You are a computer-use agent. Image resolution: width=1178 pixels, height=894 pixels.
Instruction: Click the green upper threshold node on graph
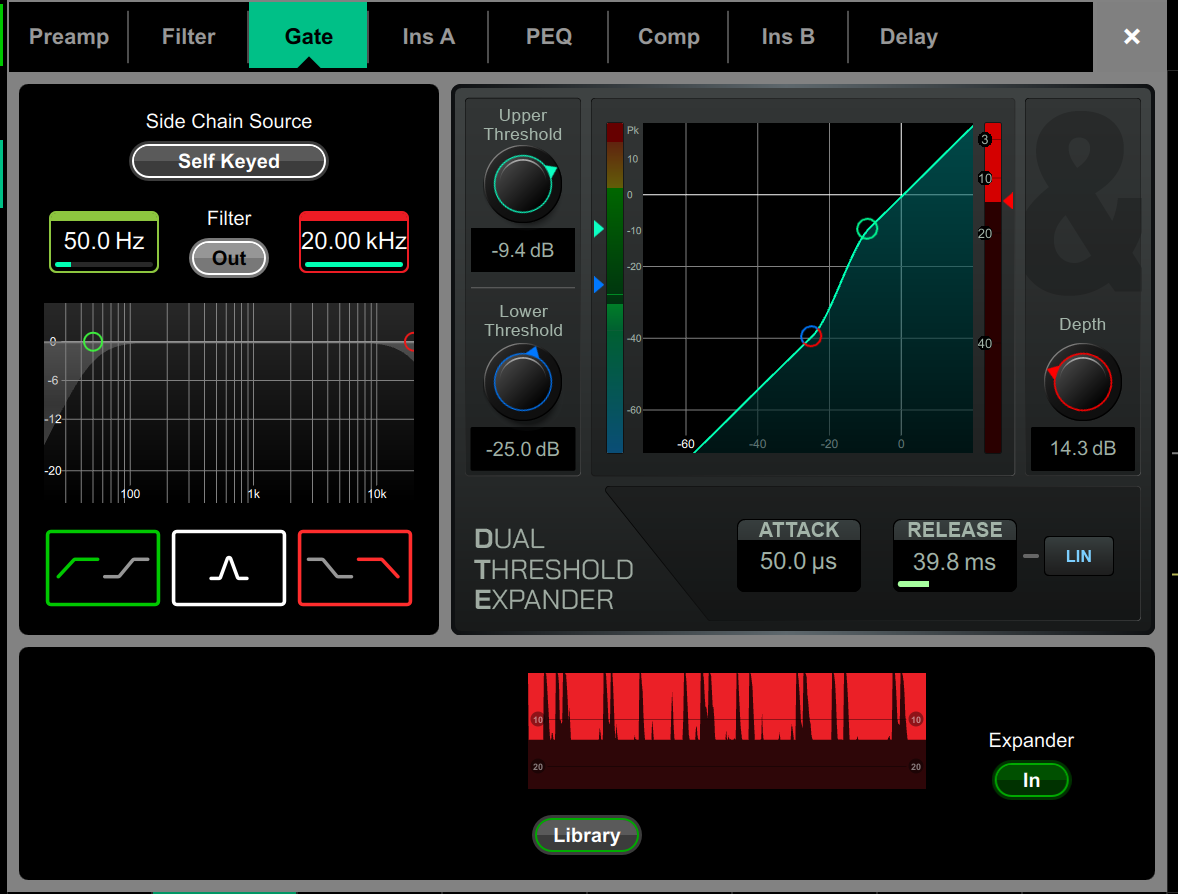(867, 228)
